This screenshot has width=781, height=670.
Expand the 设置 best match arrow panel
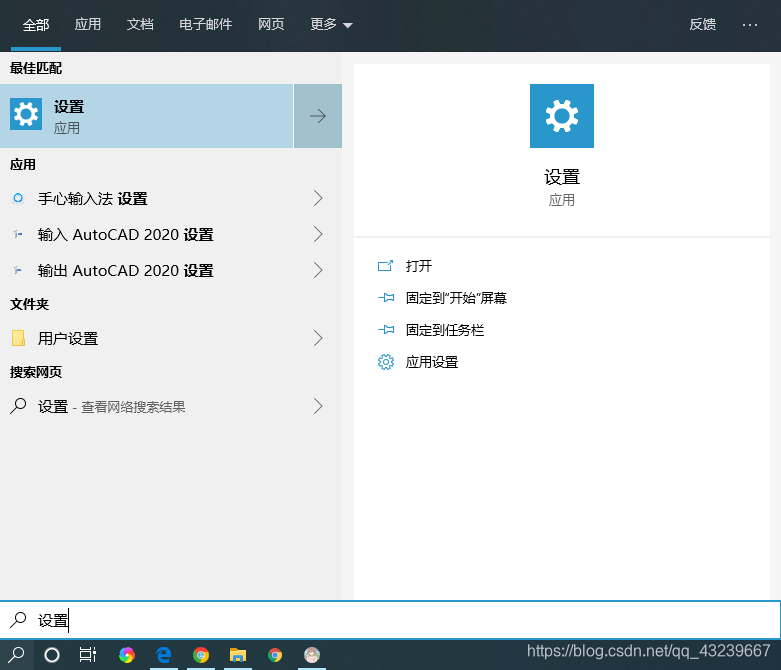[318, 116]
